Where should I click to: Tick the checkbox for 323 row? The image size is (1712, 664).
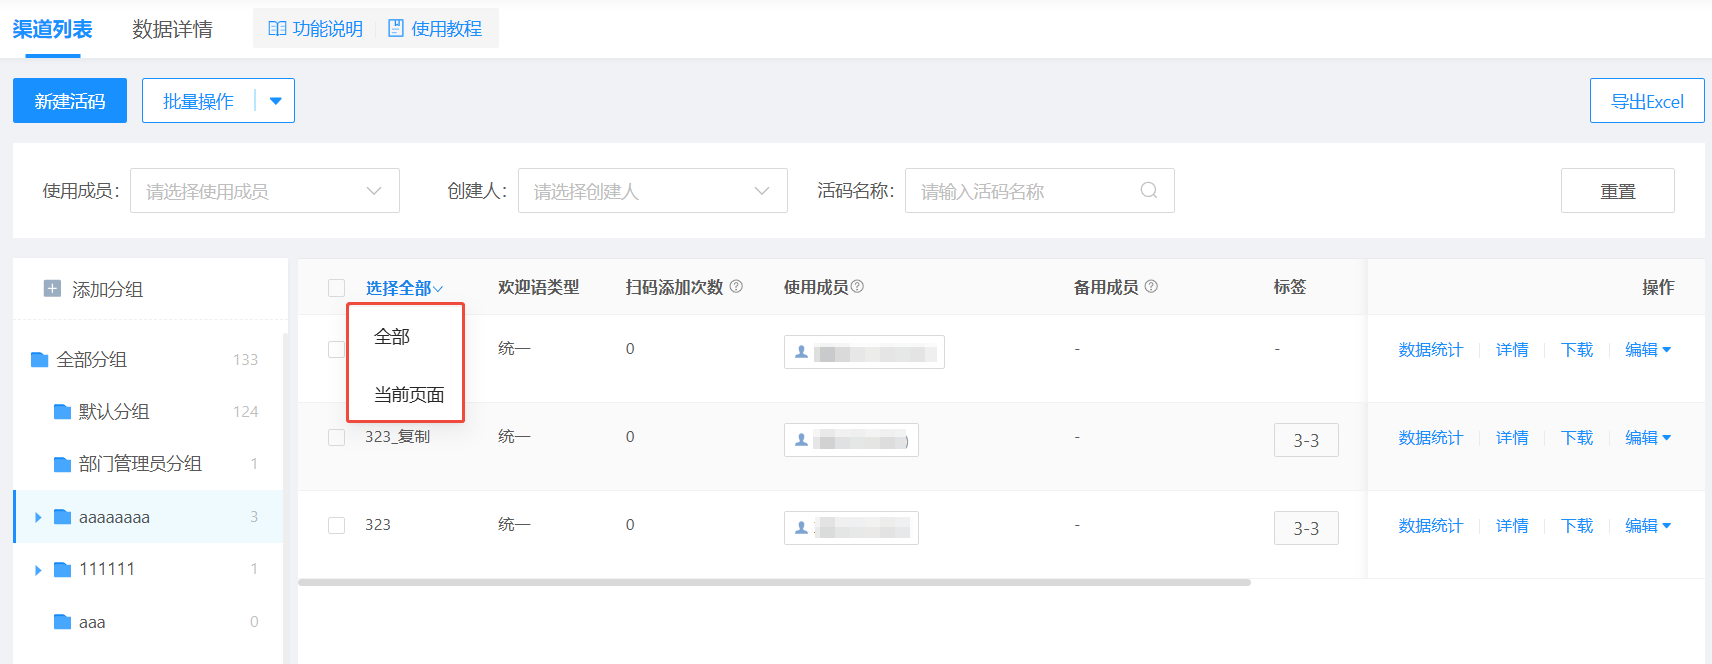(336, 525)
